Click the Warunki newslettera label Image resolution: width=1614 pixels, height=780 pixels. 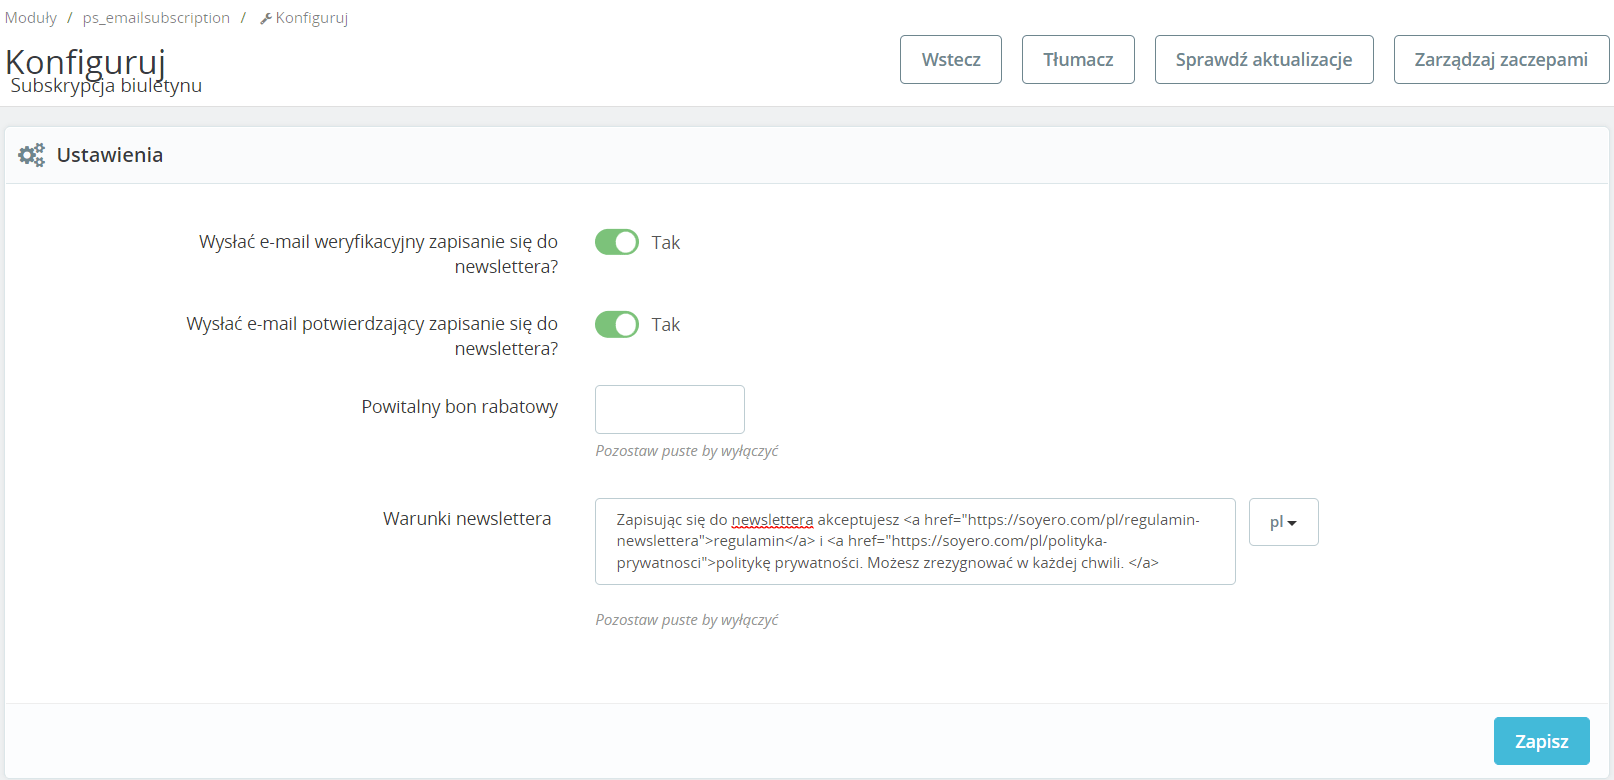(x=467, y=519)
